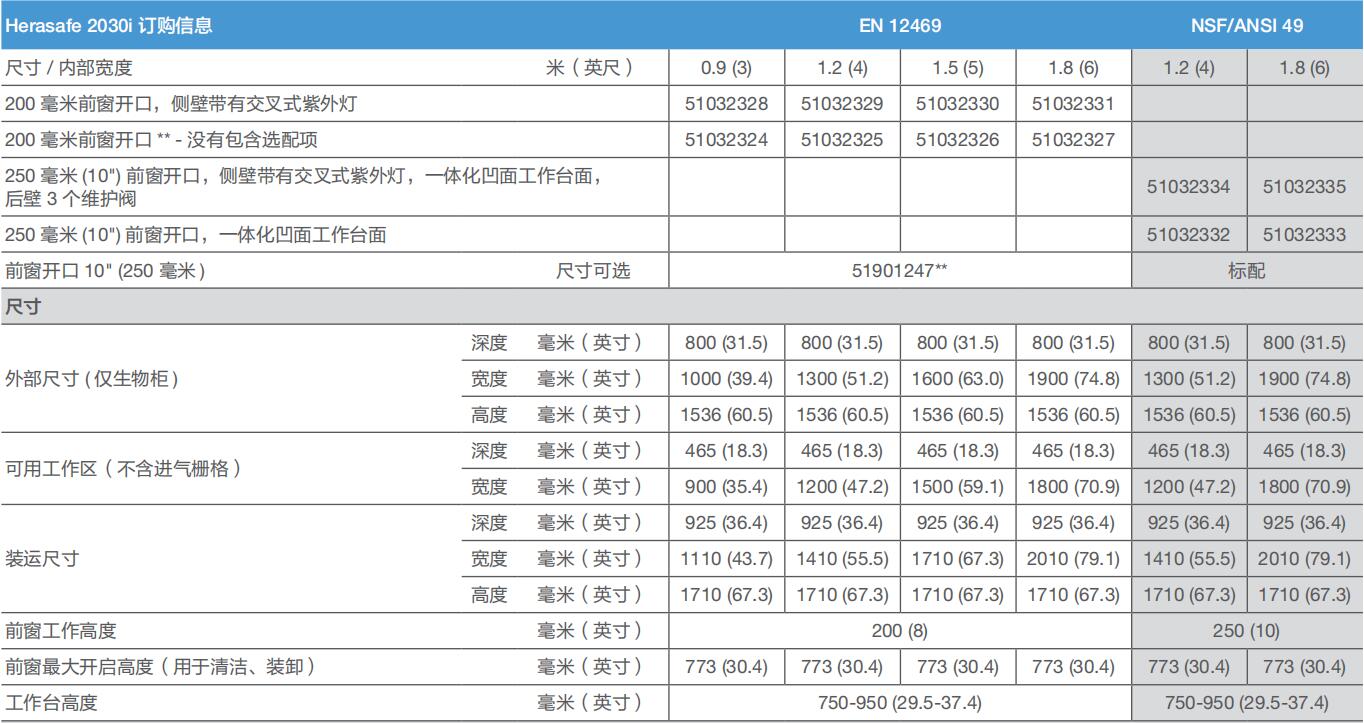This screenshot has height=723, width=1364.
Task: Click the 250 (10) front window height cell
Action: pyautogui.click(x=1246, y=631)
